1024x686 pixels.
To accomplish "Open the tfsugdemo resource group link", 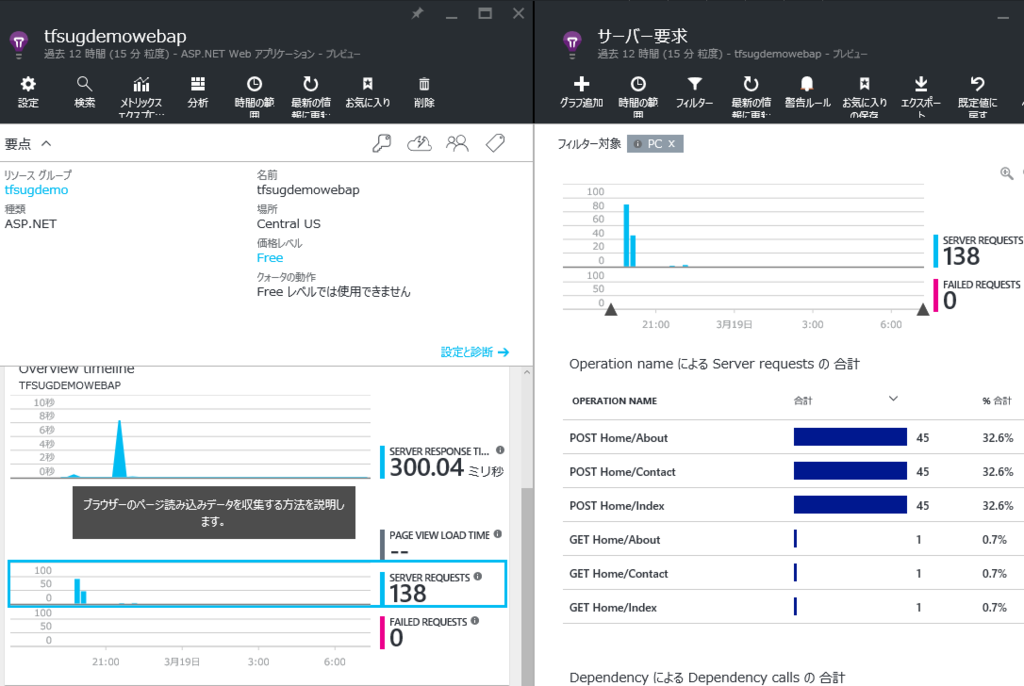I will tap(36, 189).
